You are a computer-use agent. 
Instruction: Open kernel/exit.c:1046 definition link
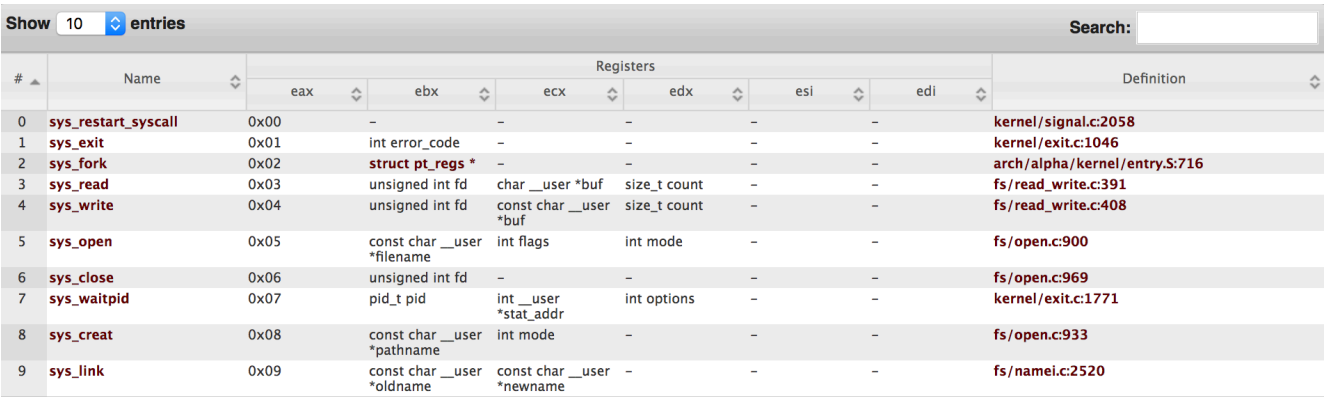[x=1056, y=143]
